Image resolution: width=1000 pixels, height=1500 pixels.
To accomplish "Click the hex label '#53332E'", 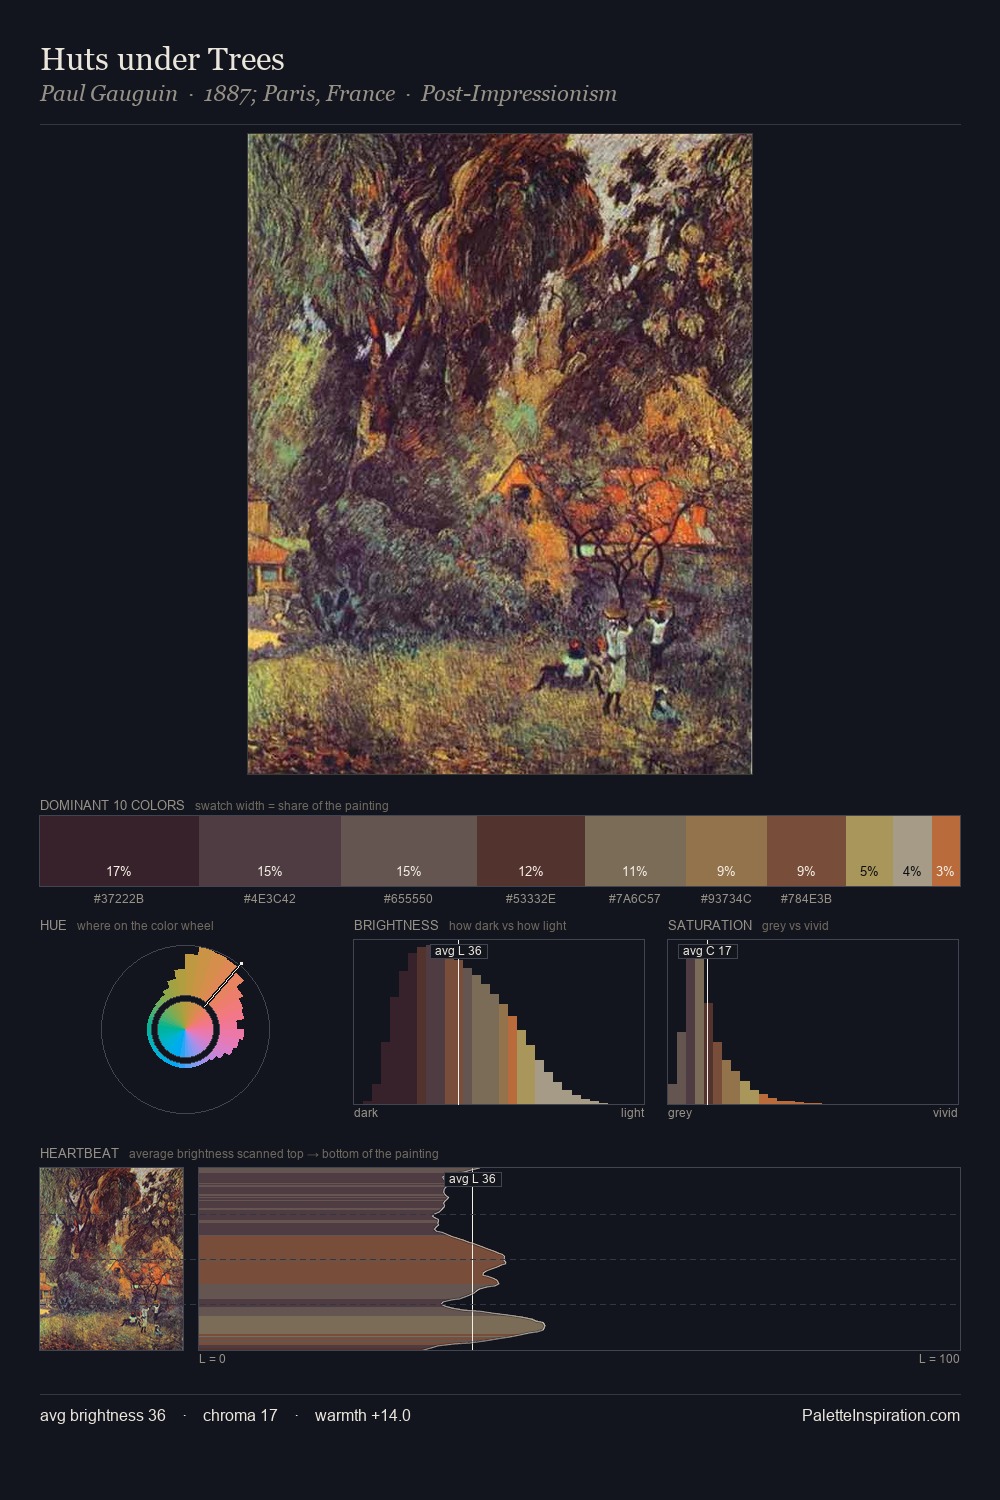I will pyautogui.click(x=531, y=898).
